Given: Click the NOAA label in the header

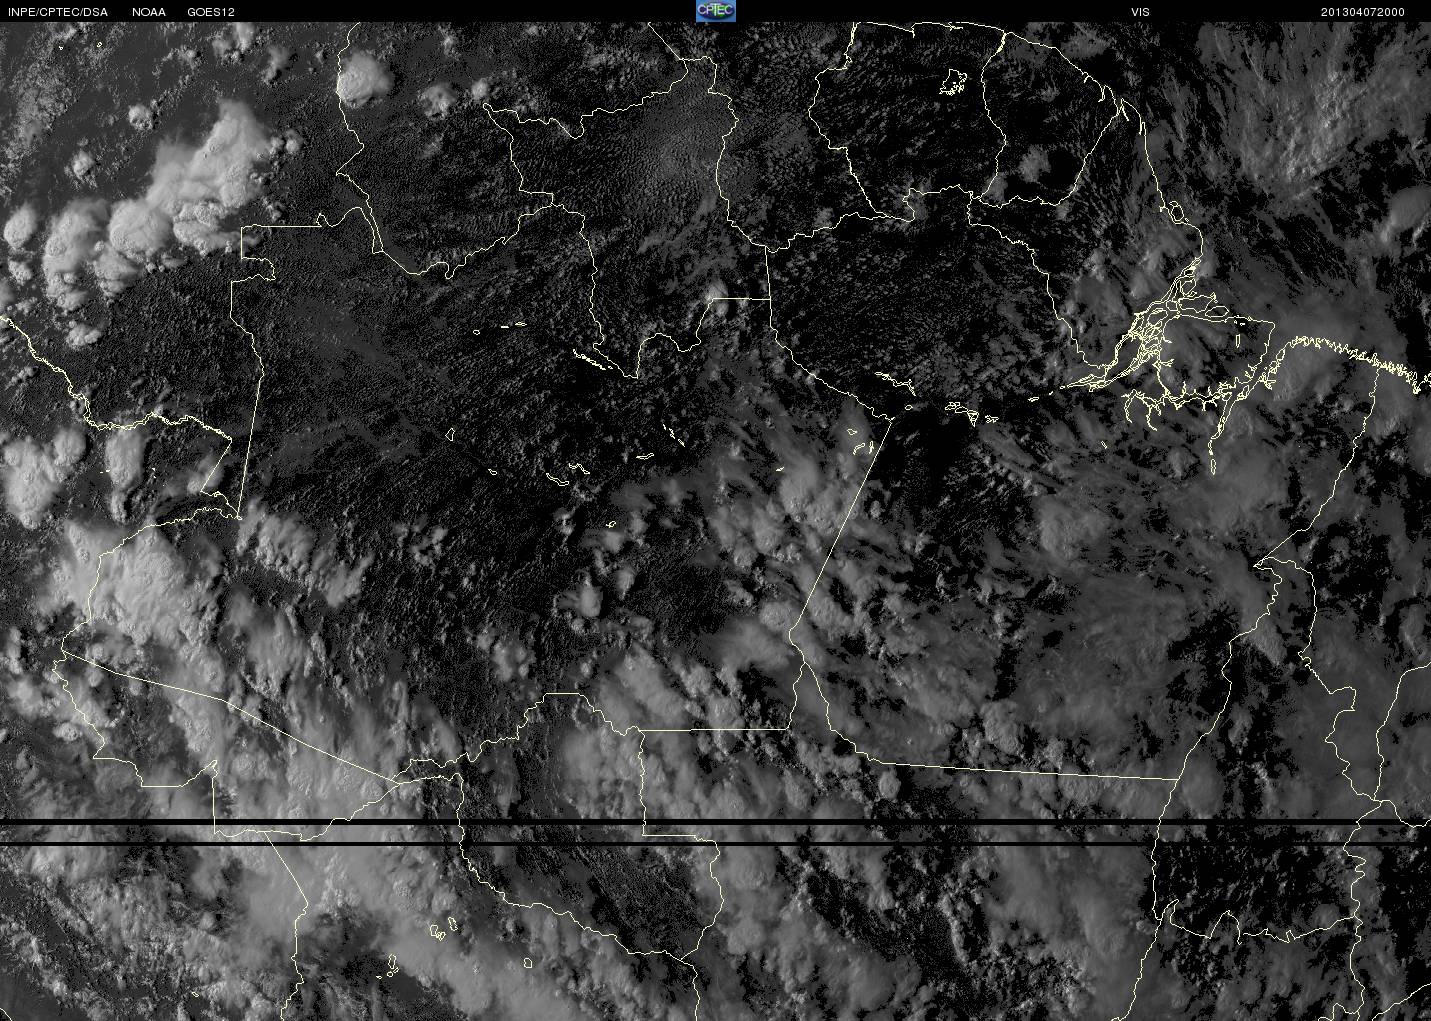Looking at the screenshot, I should tap(149, 12).
